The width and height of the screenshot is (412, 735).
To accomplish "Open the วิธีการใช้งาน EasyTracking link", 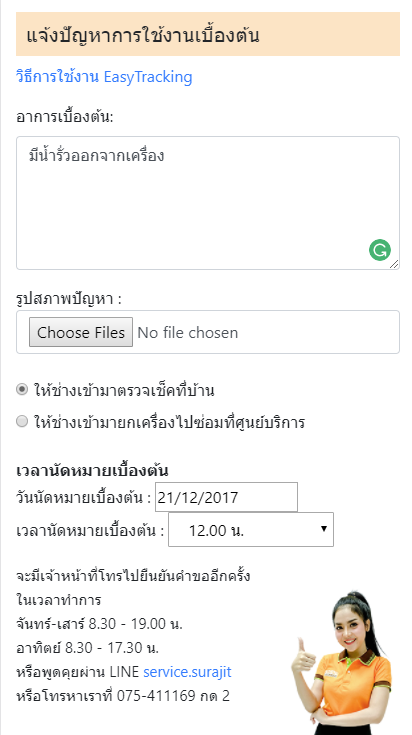I will pyautogui.click(x=104, y=77).
